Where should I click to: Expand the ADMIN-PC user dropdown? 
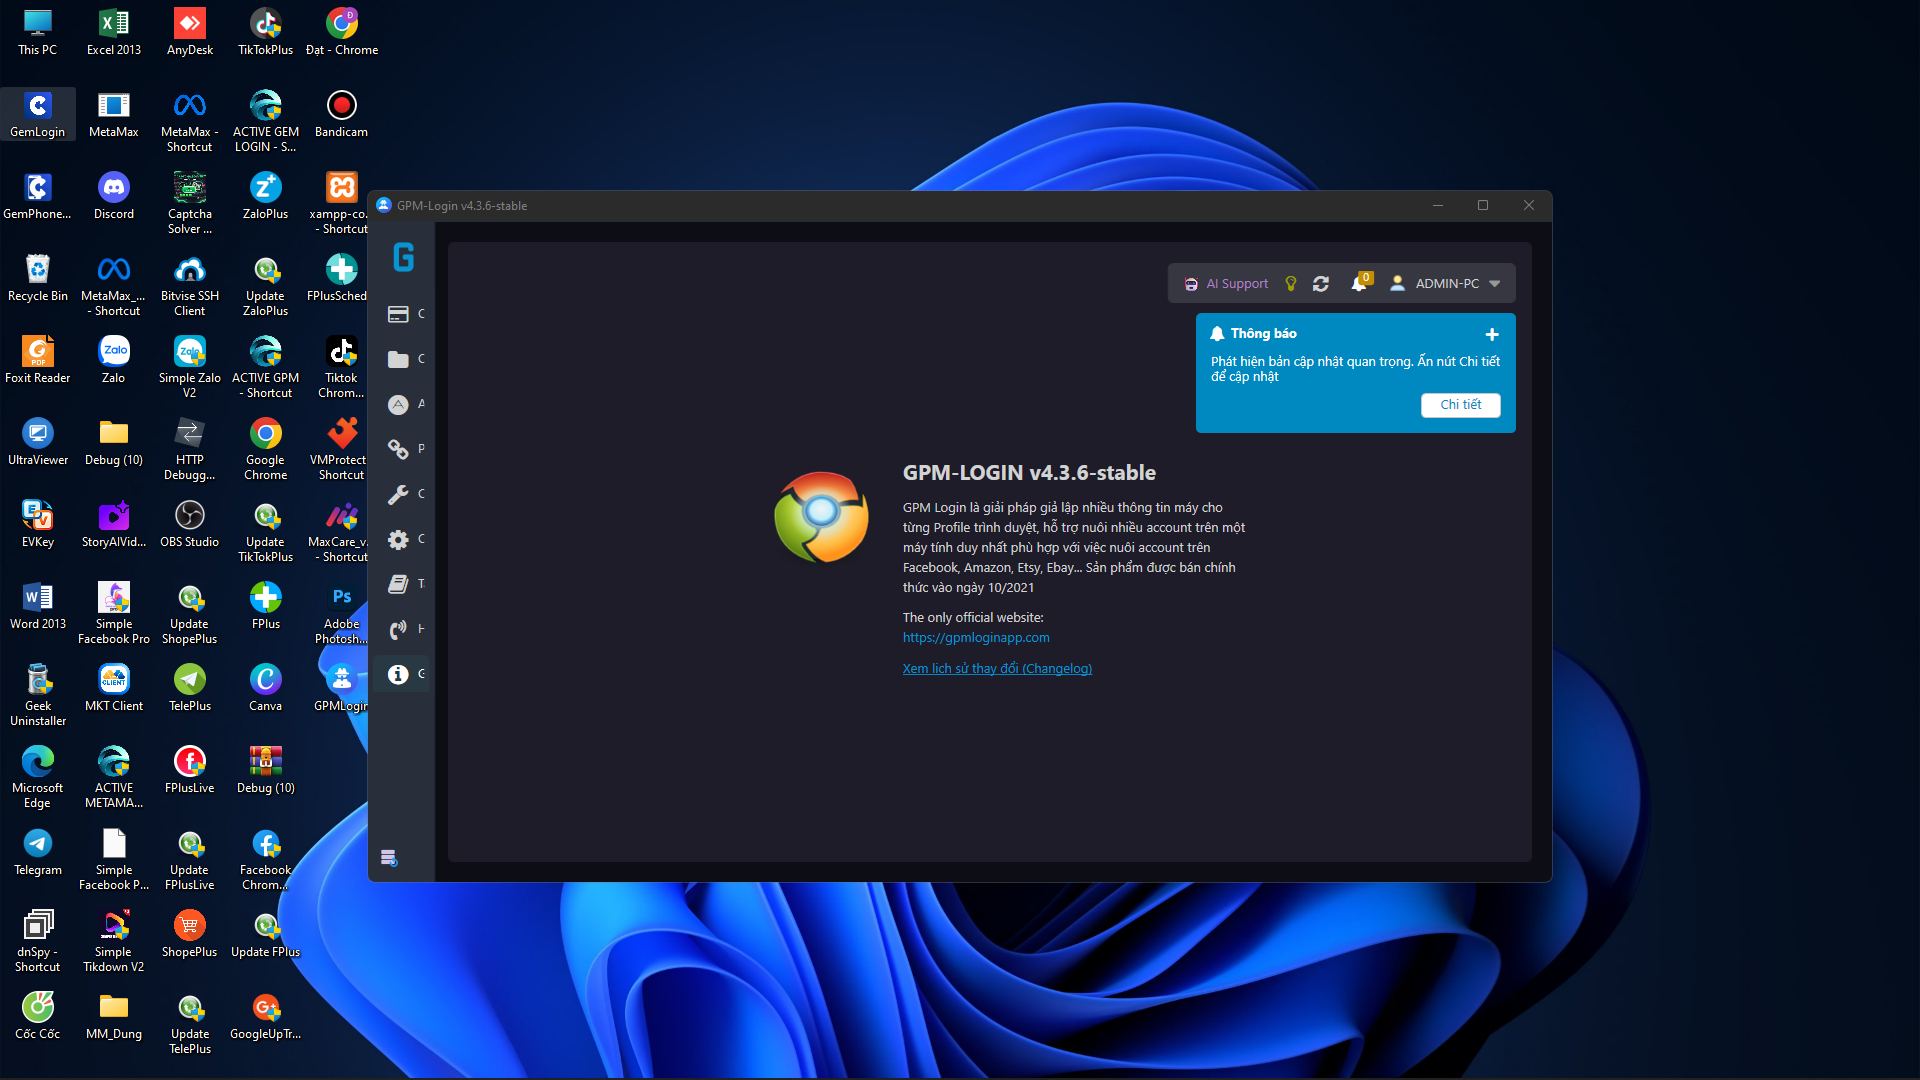[1445, 284]
